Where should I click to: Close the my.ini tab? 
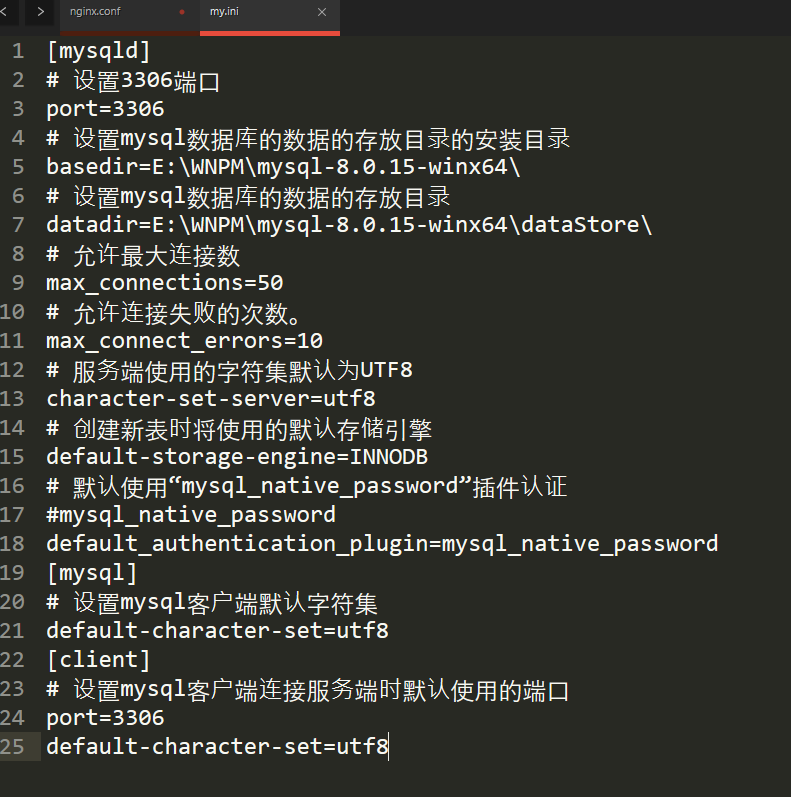click(x=322, y=12)
